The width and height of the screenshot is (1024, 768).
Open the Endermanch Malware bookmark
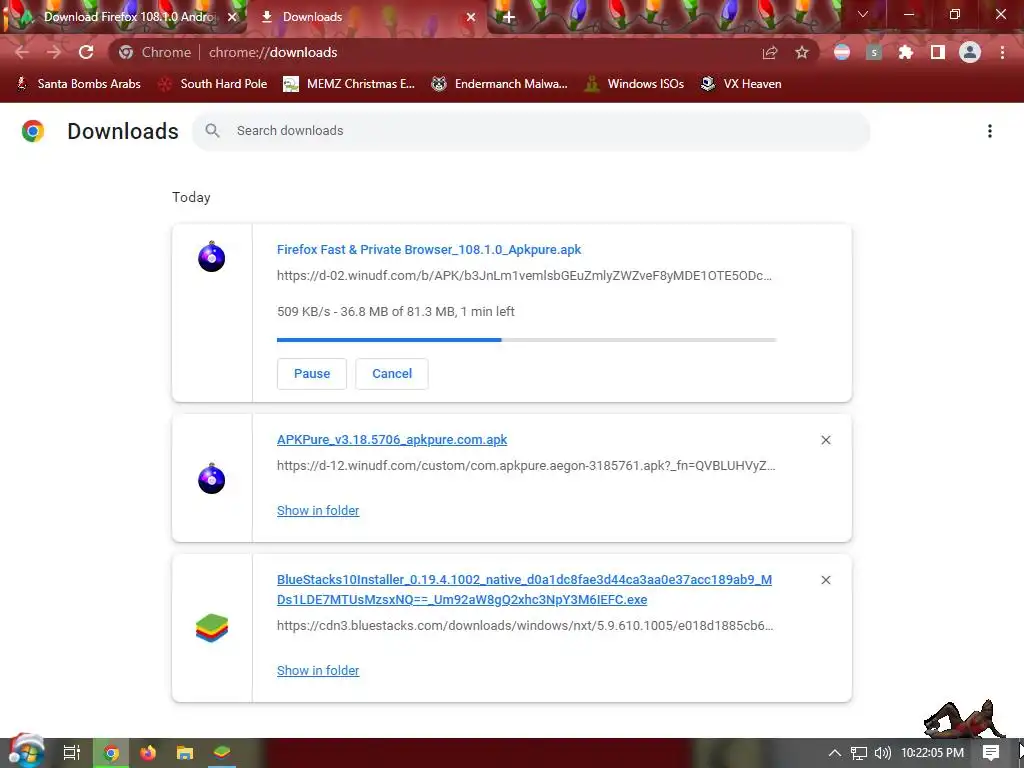coord(499,84)
